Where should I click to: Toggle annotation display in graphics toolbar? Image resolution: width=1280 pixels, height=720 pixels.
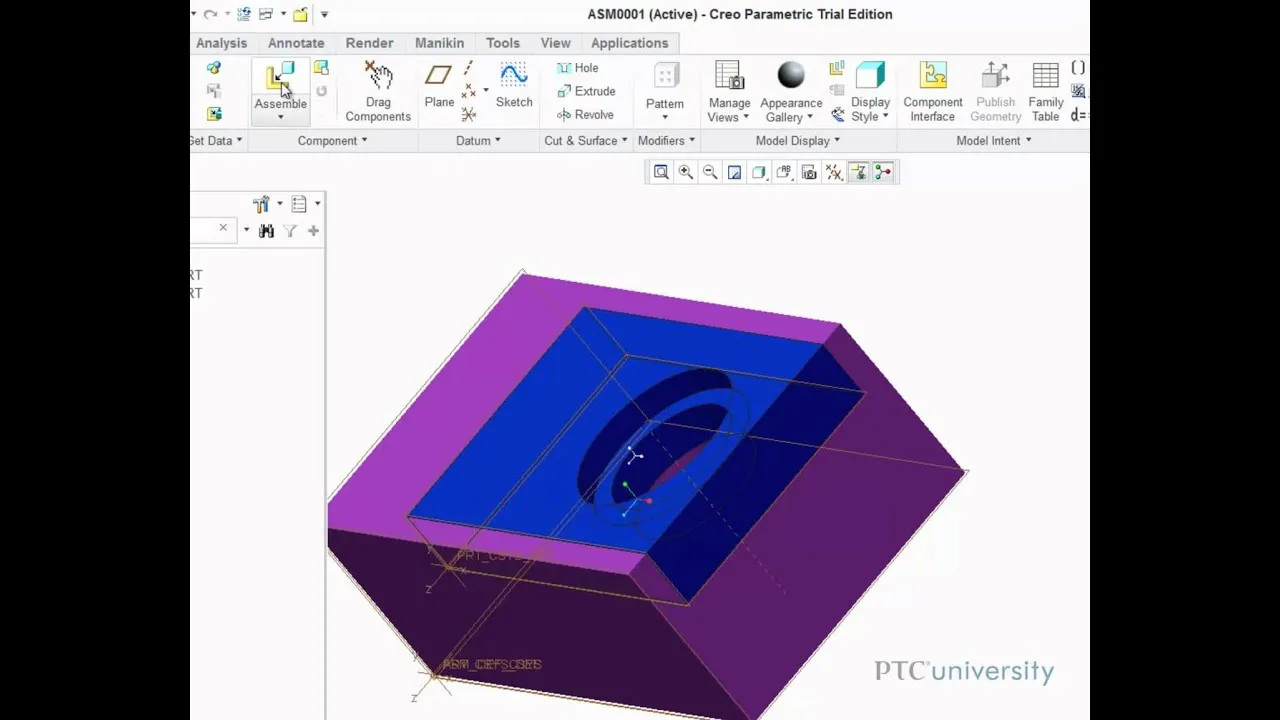(858, 172)
